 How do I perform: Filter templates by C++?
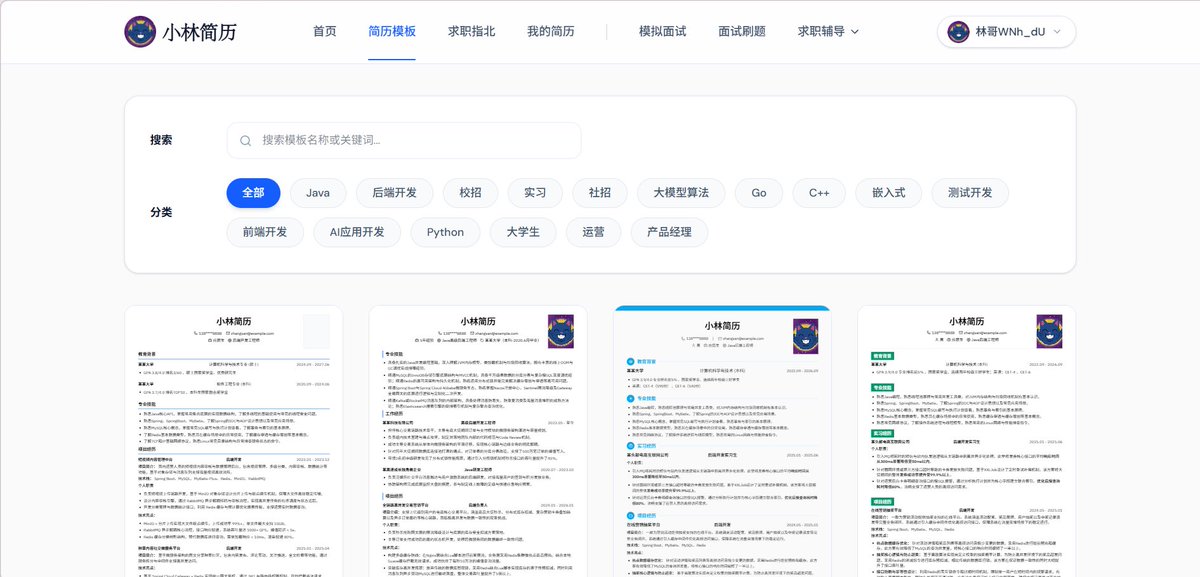(x=819, y=193)
